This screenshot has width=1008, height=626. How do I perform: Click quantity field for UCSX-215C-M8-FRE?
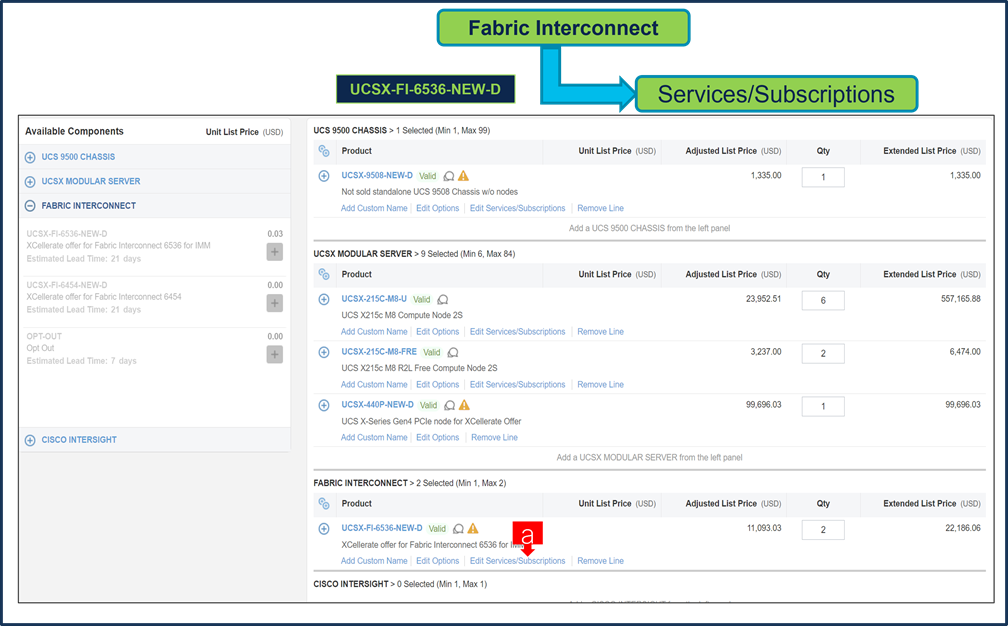[823, 353]
